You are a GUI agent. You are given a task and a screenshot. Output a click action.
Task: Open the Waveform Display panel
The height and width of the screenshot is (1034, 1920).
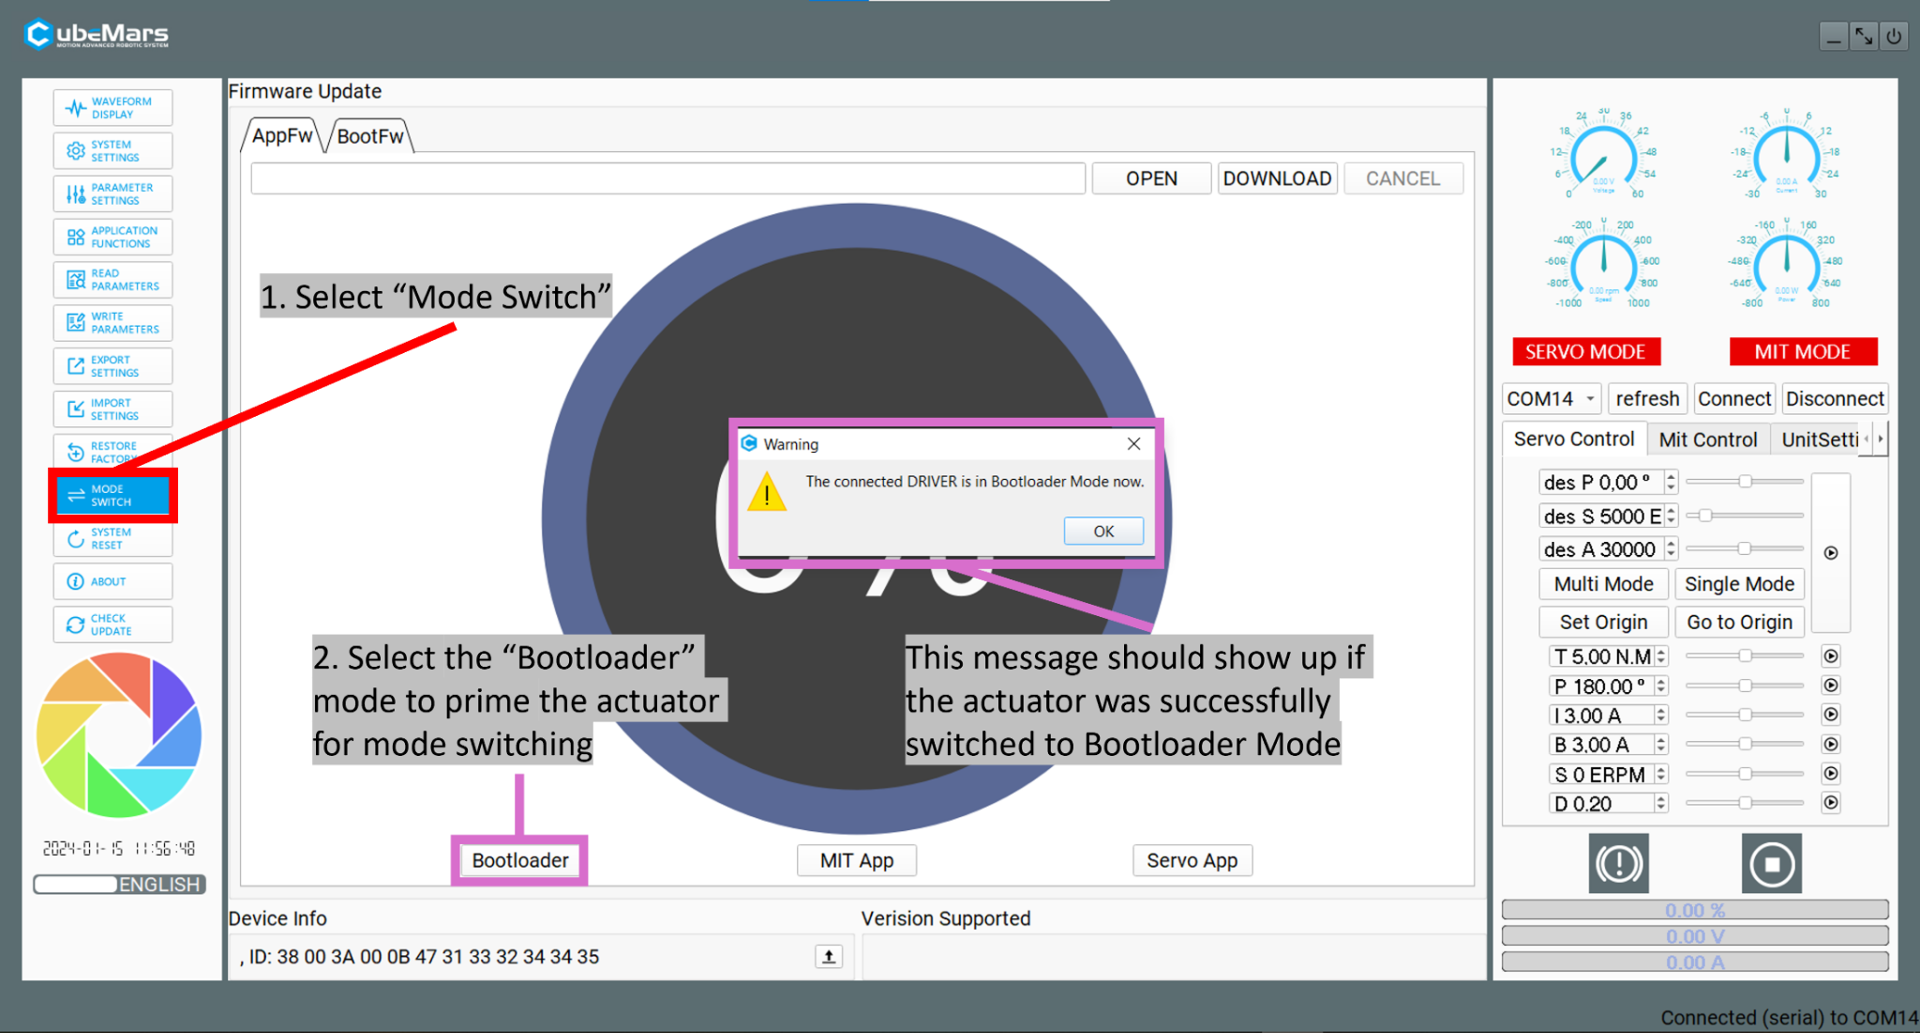(x=112, y=108)
